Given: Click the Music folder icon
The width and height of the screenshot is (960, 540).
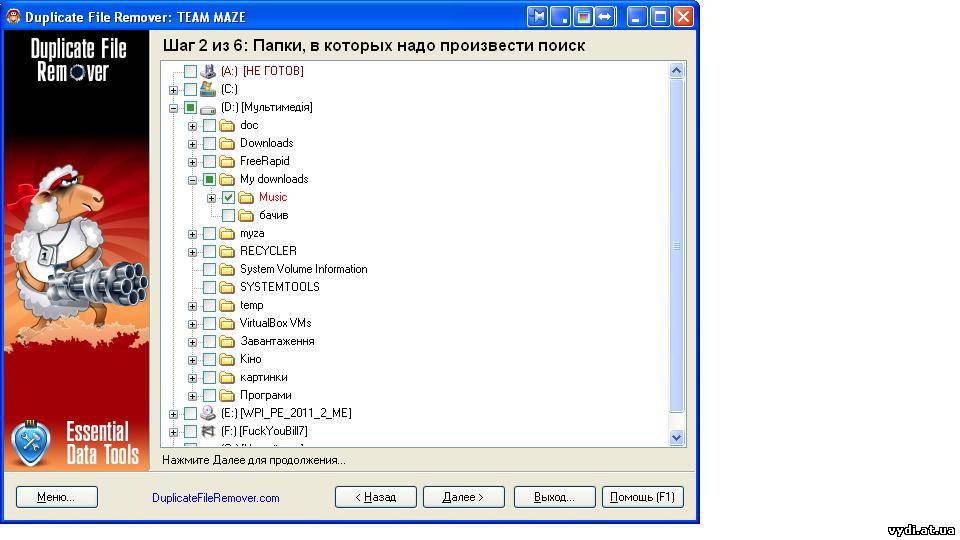Looking at the screenshot, I should tap(246, 198).
